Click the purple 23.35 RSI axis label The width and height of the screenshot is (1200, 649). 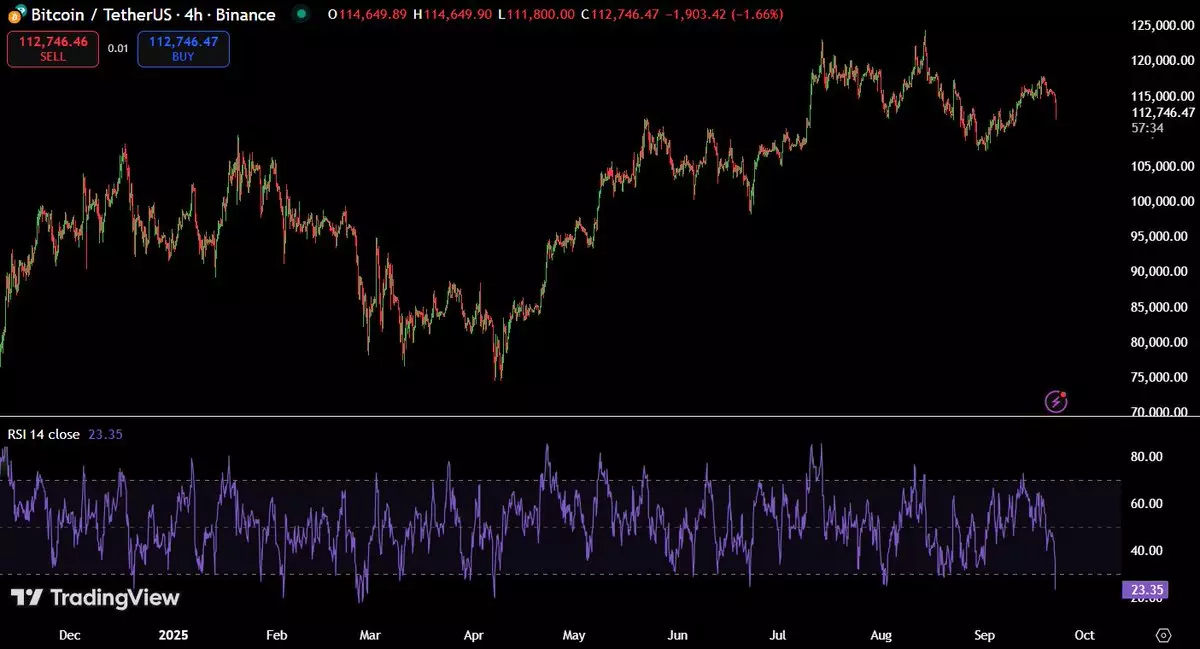[x=1145, y=590]
